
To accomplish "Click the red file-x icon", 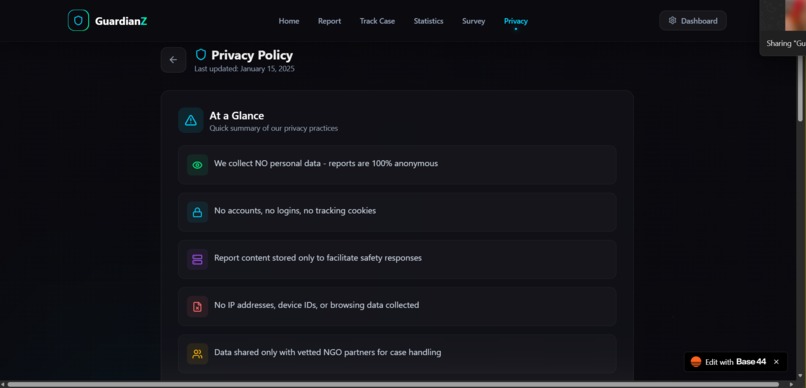I will tap(197, 307).
